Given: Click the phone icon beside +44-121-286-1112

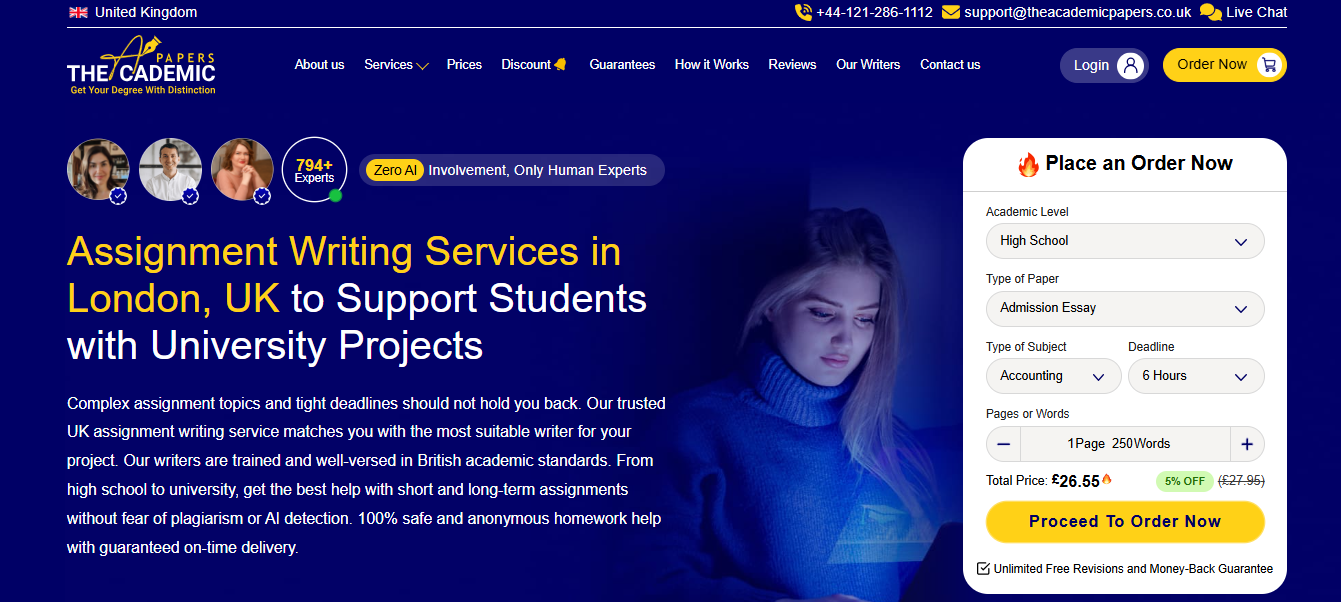Looking at the screenshot, I should click(803, 12).
